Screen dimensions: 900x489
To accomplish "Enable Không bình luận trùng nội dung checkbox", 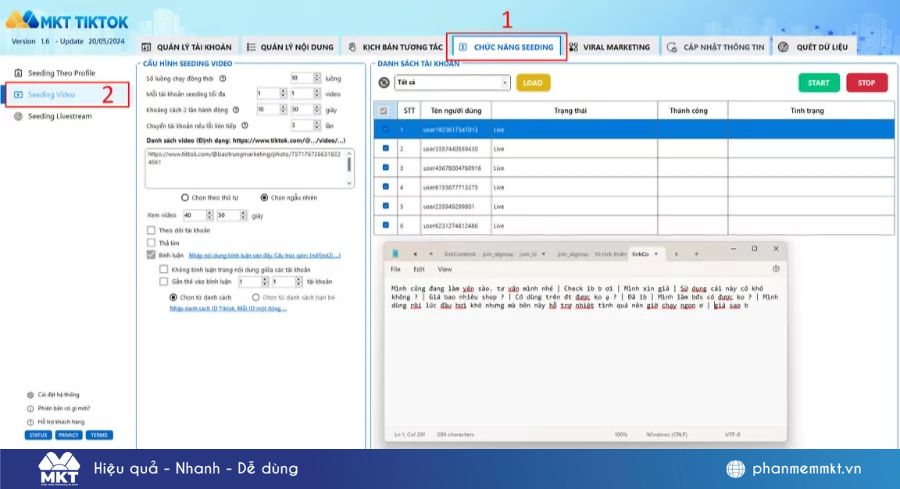I will coord(164,269).
